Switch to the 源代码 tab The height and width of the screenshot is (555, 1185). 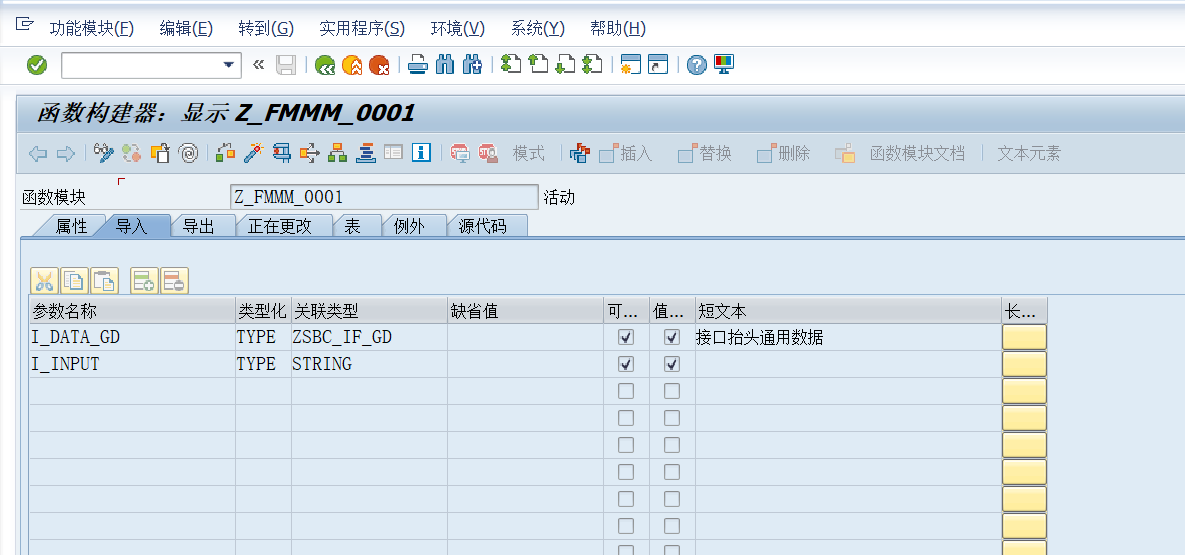tap(482, 226)
